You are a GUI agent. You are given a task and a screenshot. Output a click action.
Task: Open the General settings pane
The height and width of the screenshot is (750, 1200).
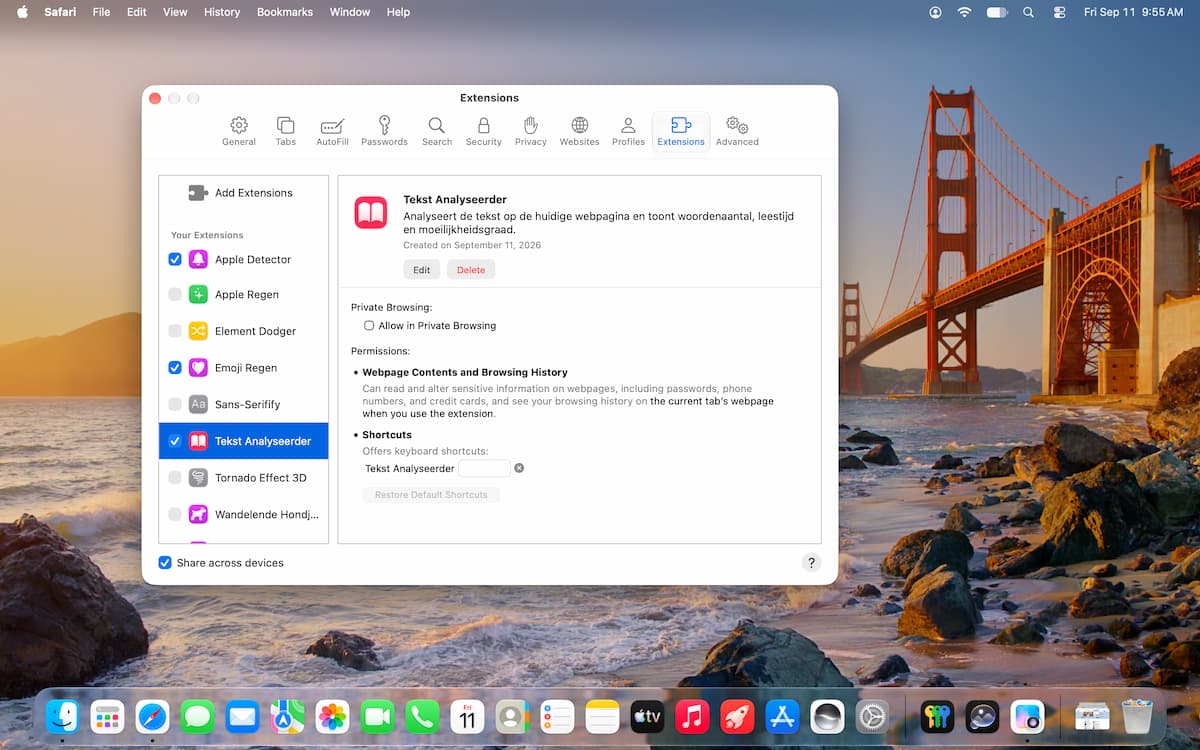(x=239, y=131)
